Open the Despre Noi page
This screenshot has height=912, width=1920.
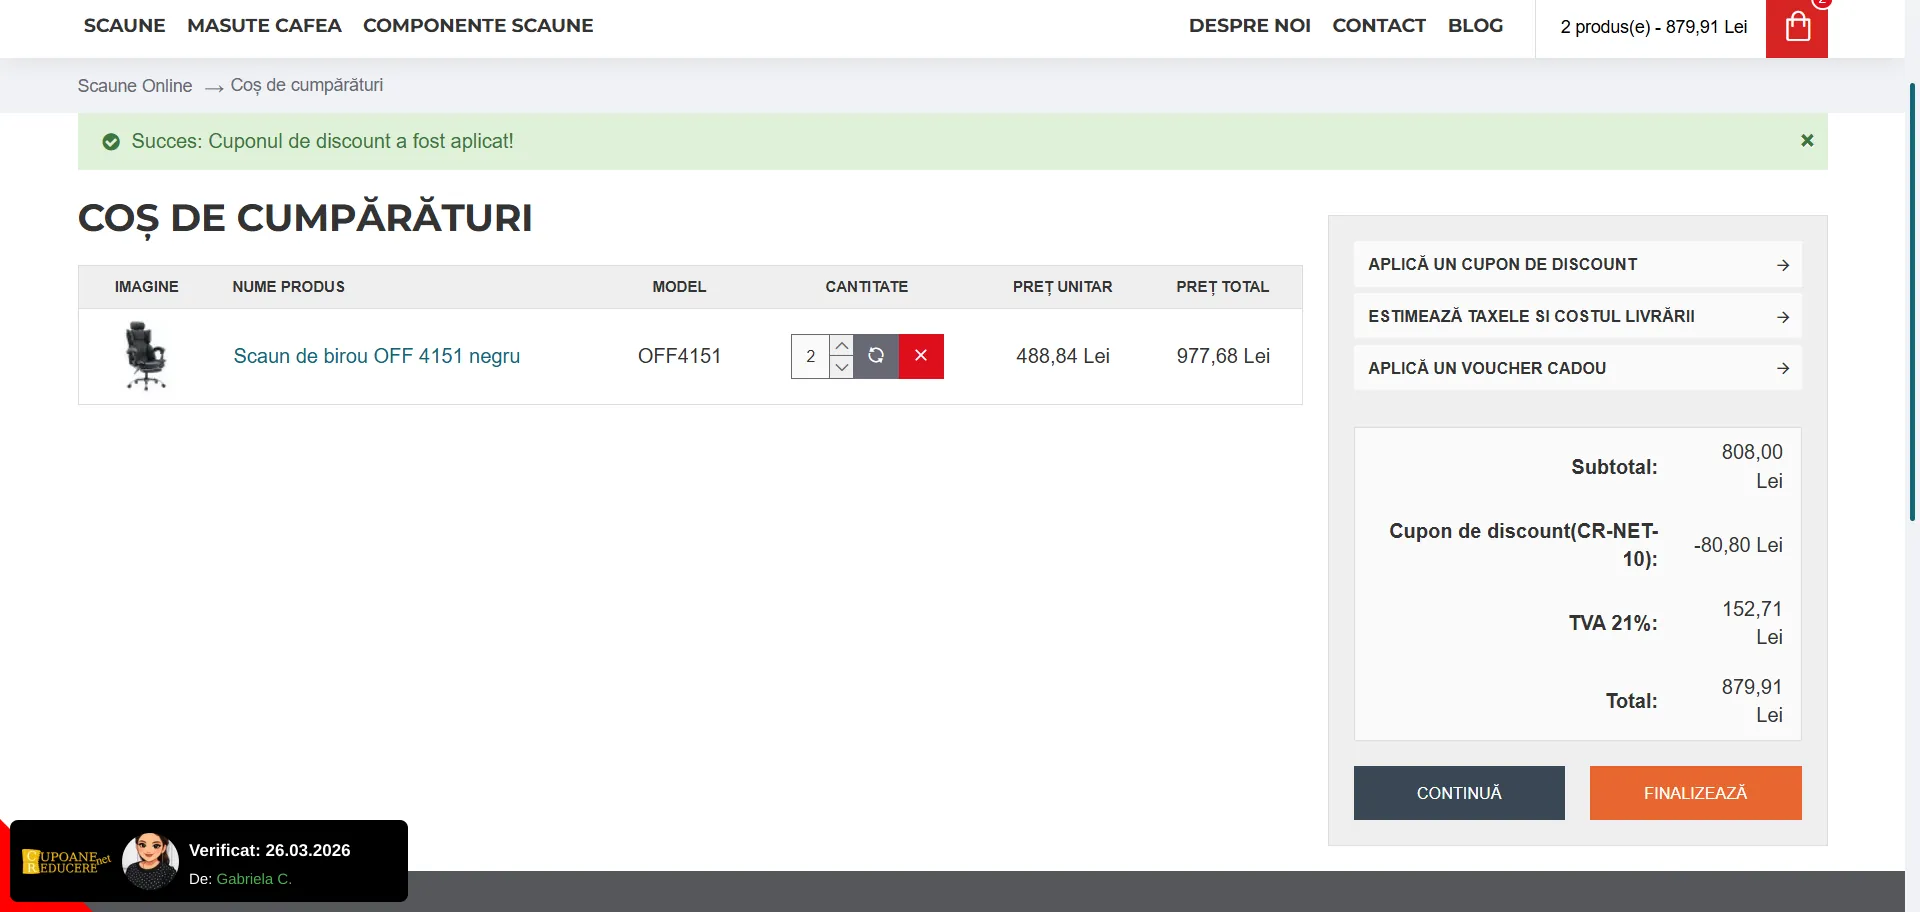pos(1249,26)
